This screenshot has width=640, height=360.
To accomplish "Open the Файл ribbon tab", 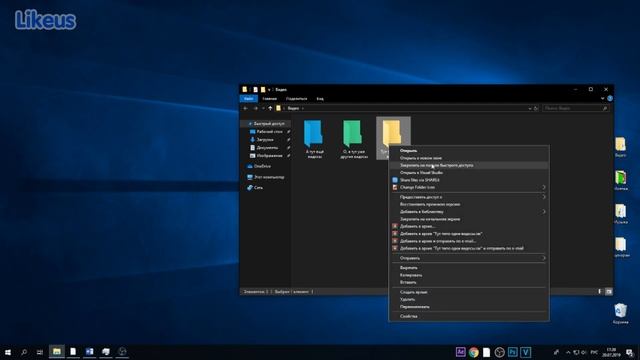I will tap(249, 98).
